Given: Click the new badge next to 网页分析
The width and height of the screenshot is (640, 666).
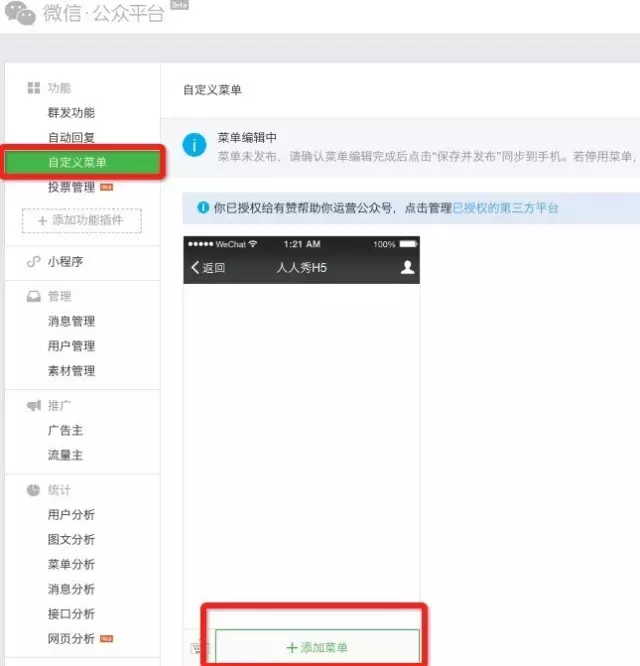Looking at the screenshot, I should pyautogui.click(x=107, y=639).
